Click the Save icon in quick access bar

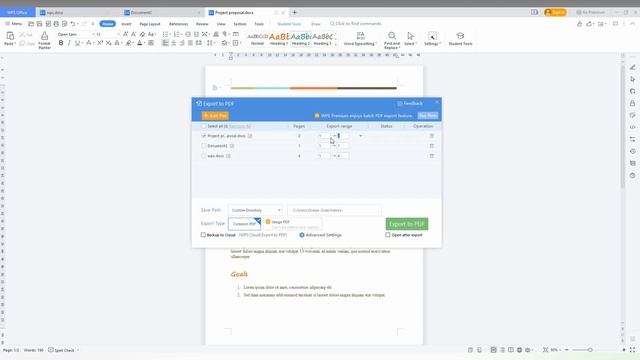click(39, 24)
